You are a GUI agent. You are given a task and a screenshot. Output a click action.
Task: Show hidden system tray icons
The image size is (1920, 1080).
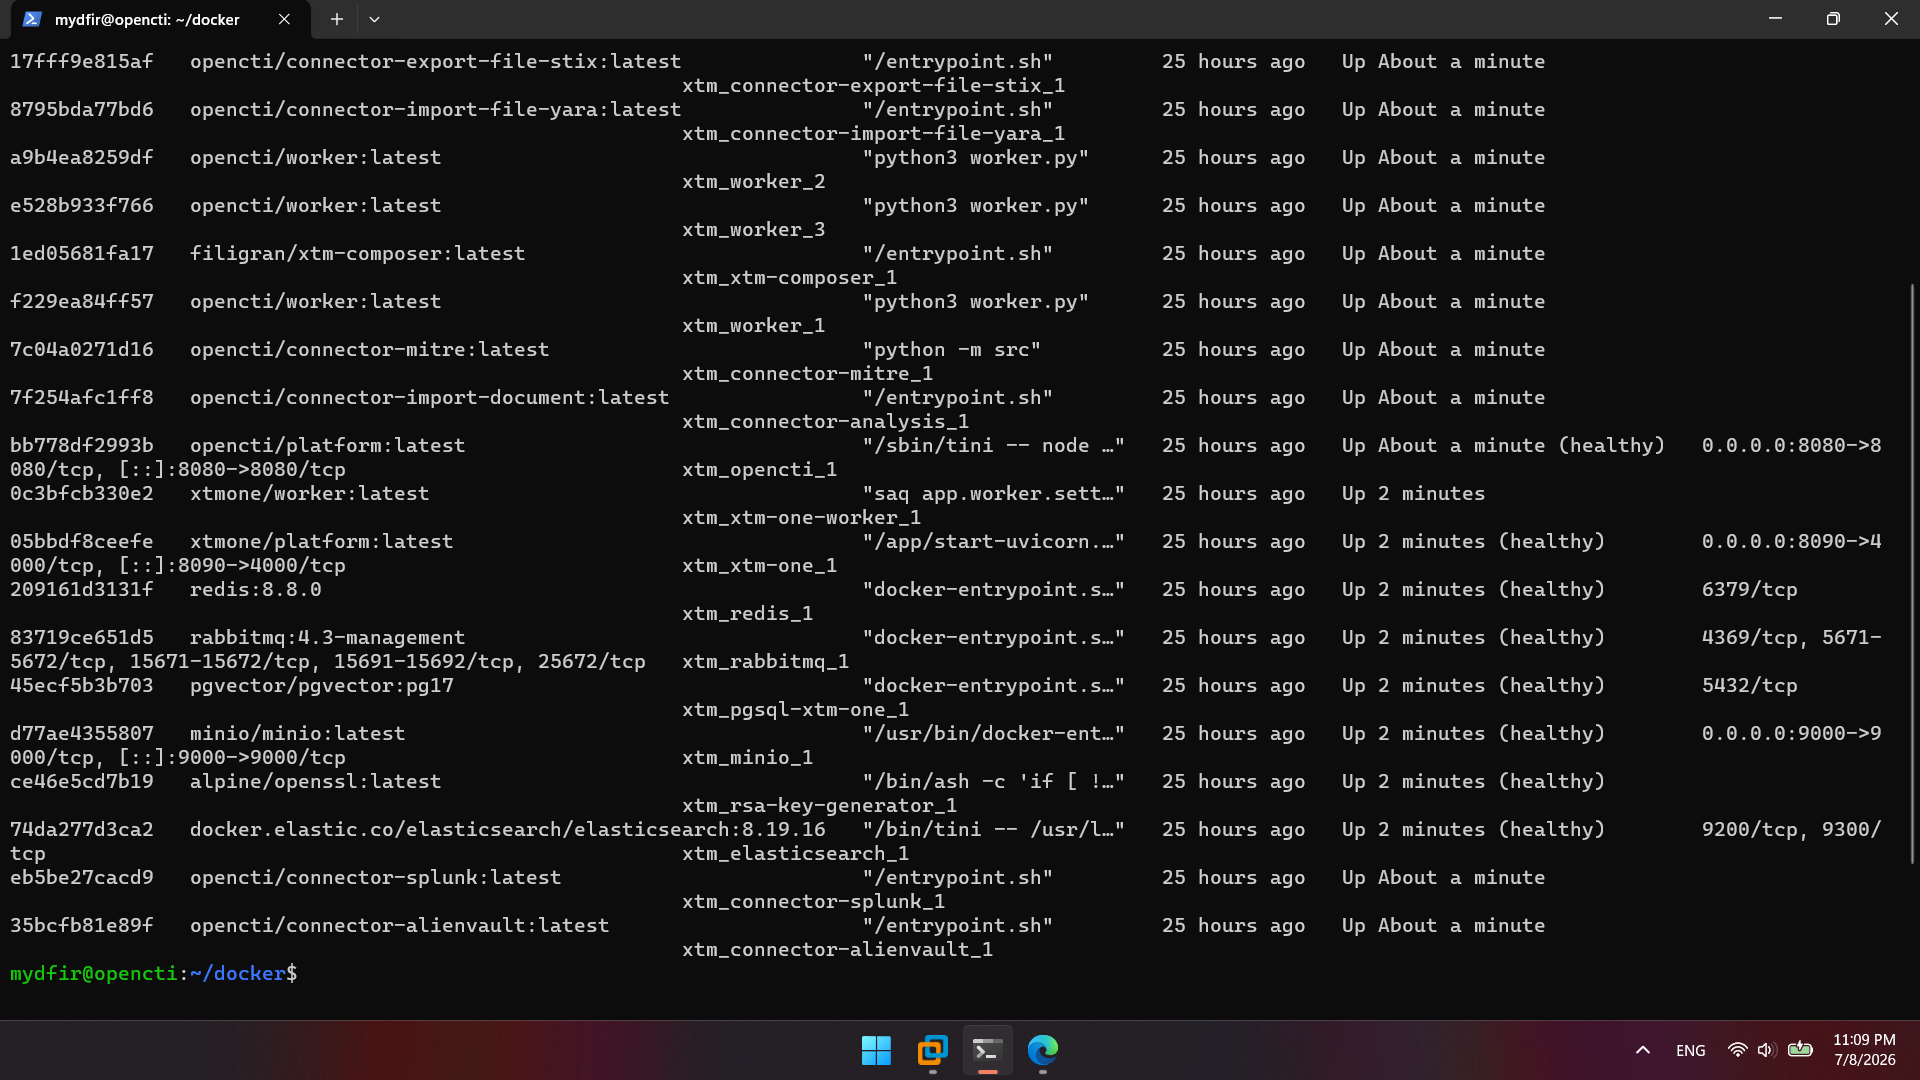point(1643,1050)
